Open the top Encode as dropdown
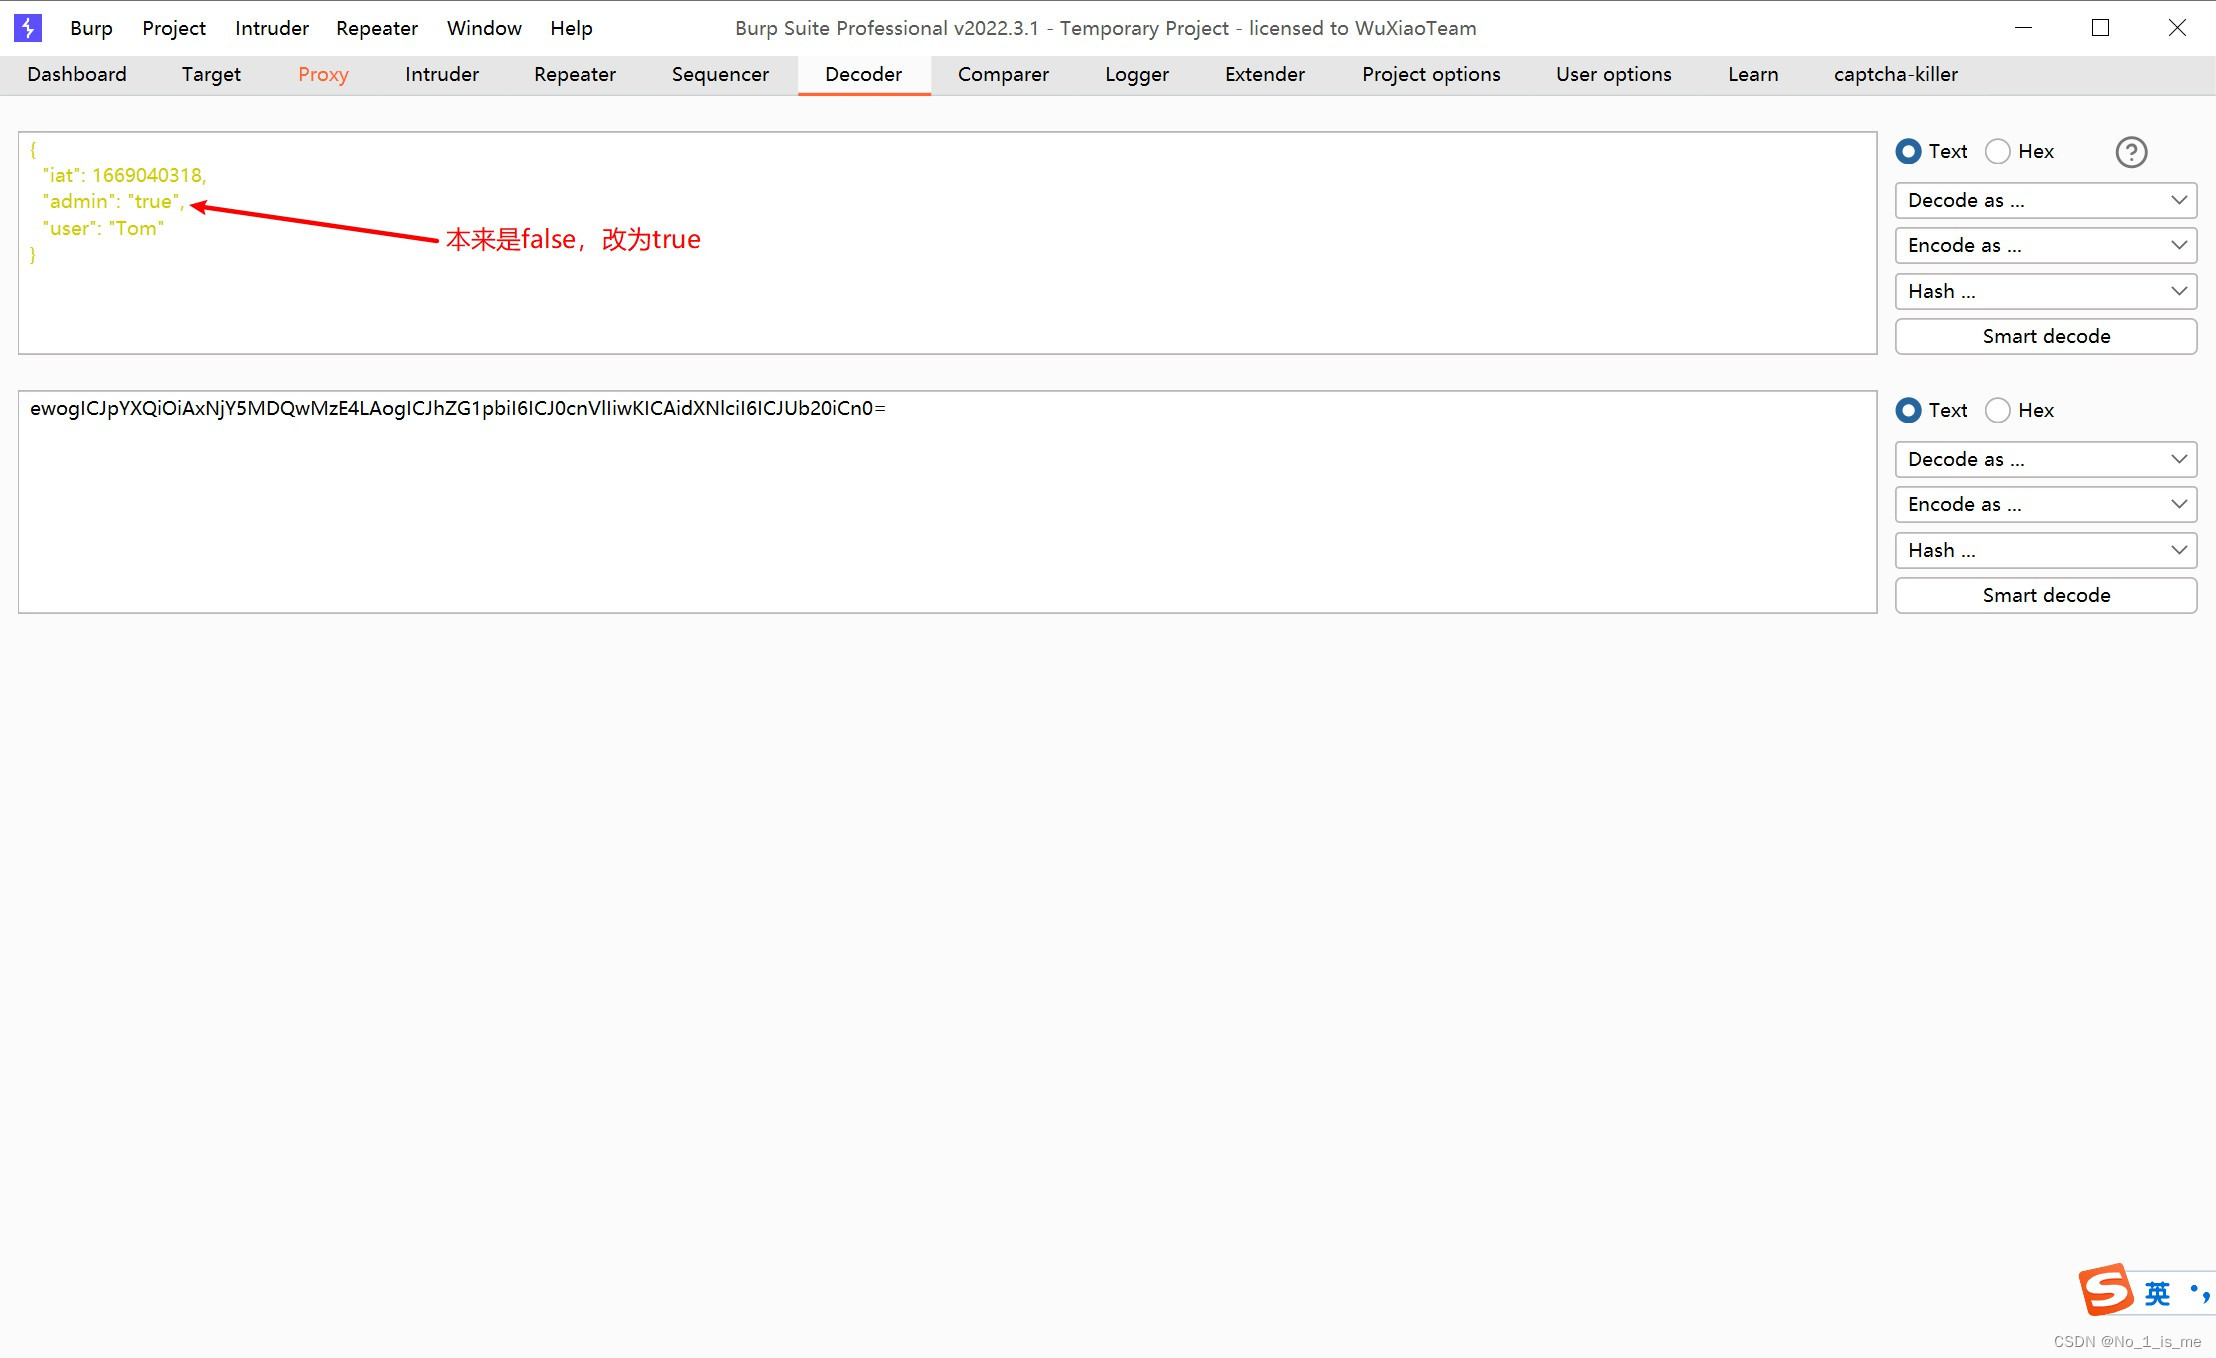 point(2044,245)
